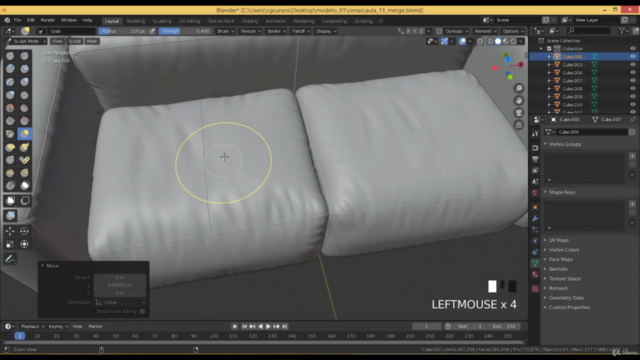Viewport: 640px width, 360px height.
Task: Toggle visibility of Collection in outliner
Action: pyautogui.click(x=633, y=49)
